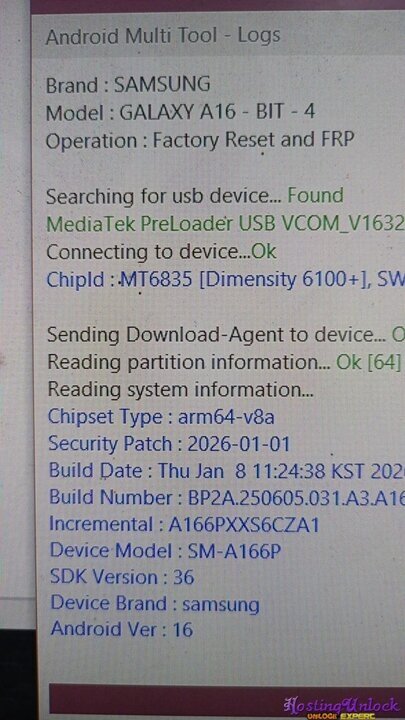Click the Android Ver 16 line
The image size is (405, 720).
122,630
